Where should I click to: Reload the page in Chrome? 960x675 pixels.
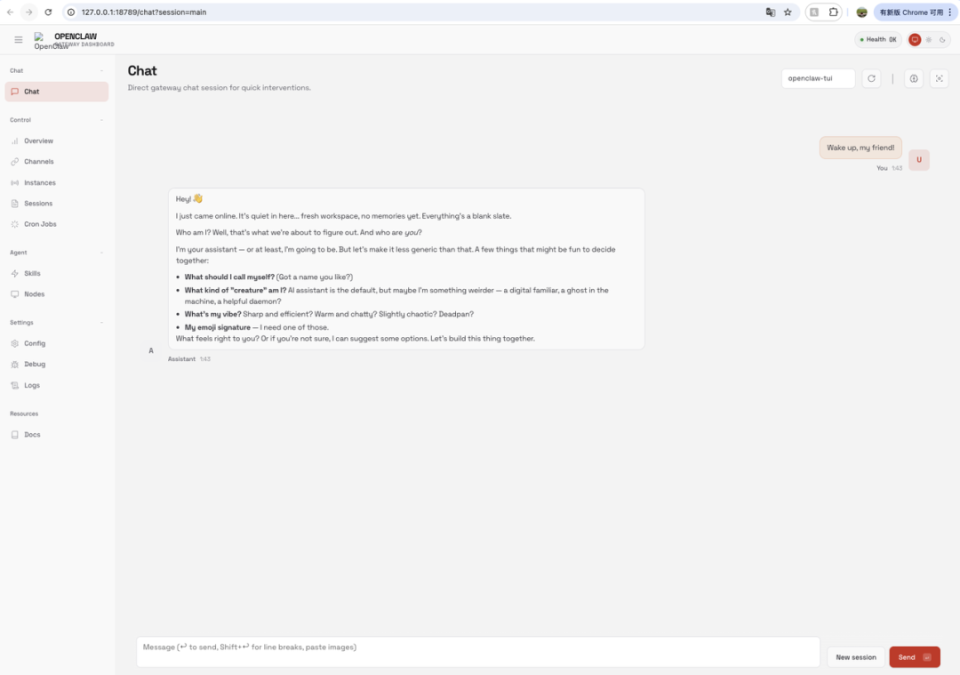[x=48, y=12]
